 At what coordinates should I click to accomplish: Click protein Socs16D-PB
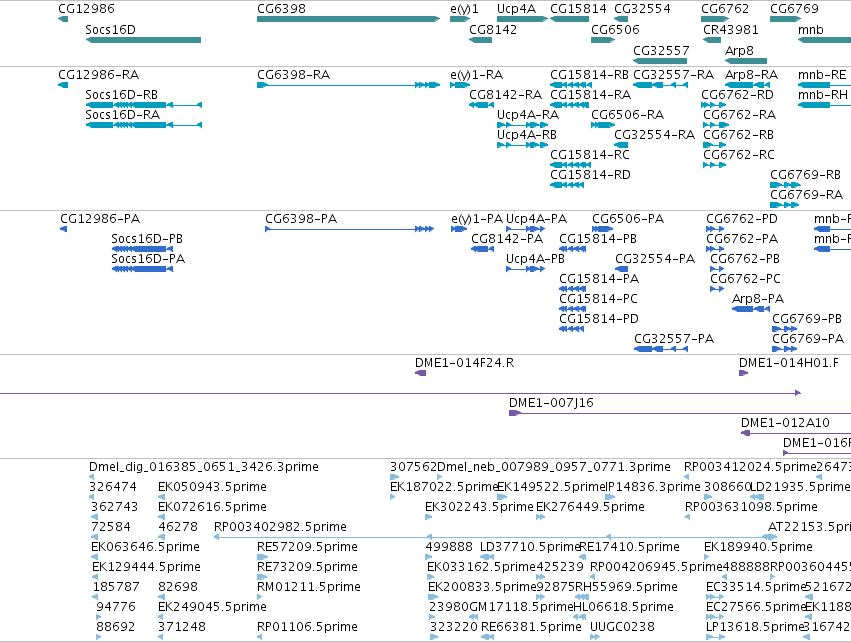[x=142, y=249]
